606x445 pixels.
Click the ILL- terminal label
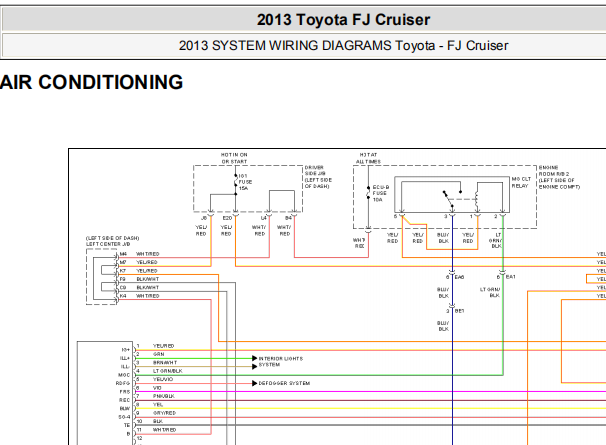125,367
